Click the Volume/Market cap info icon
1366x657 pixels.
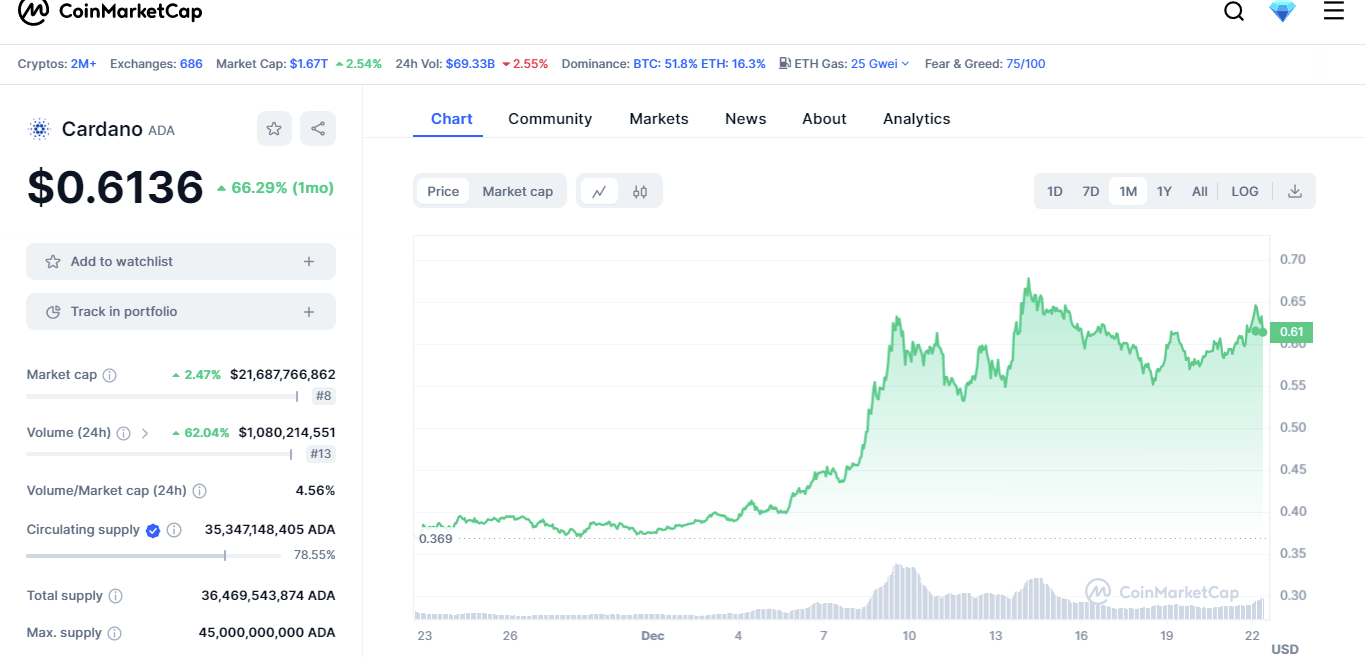(x=199, y=491)
